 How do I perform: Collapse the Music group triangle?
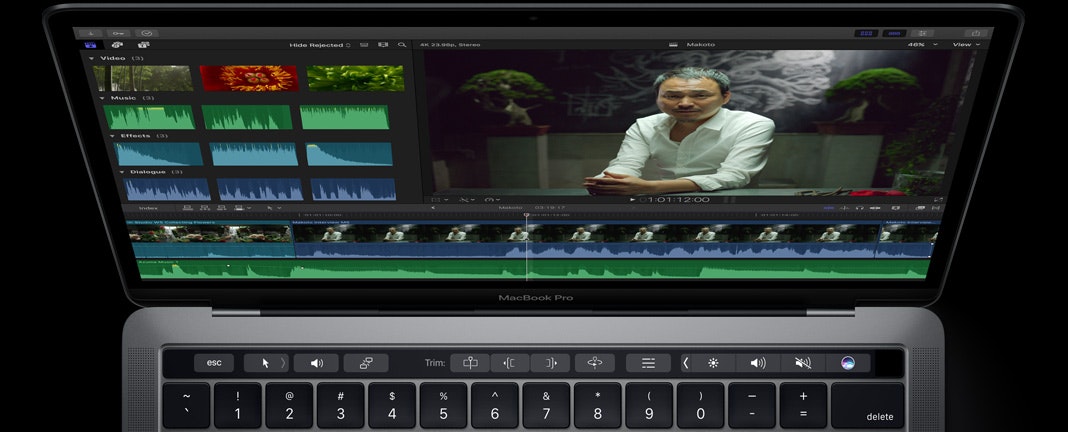coord(102,98)
